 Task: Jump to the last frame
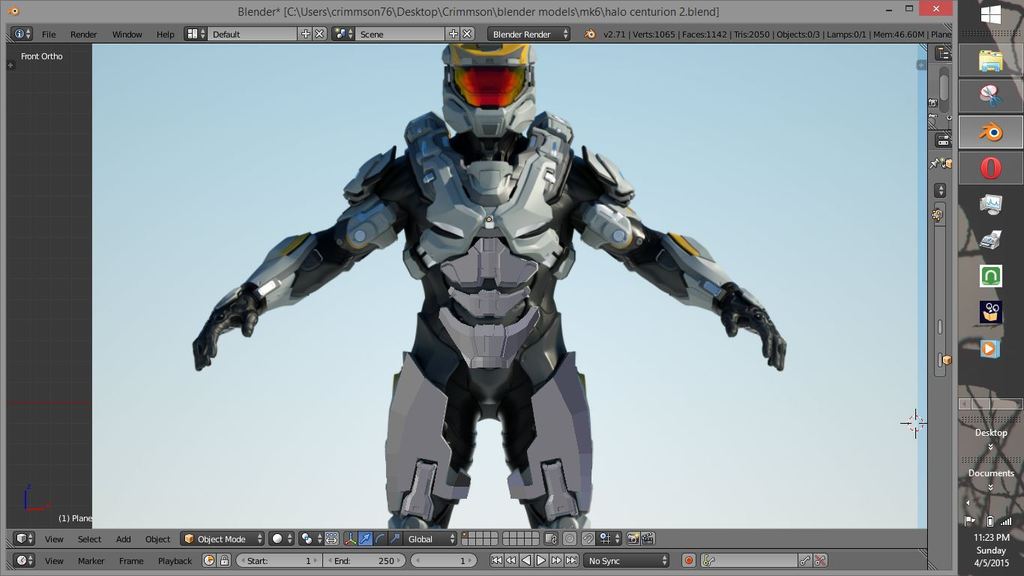click(571, 560)
